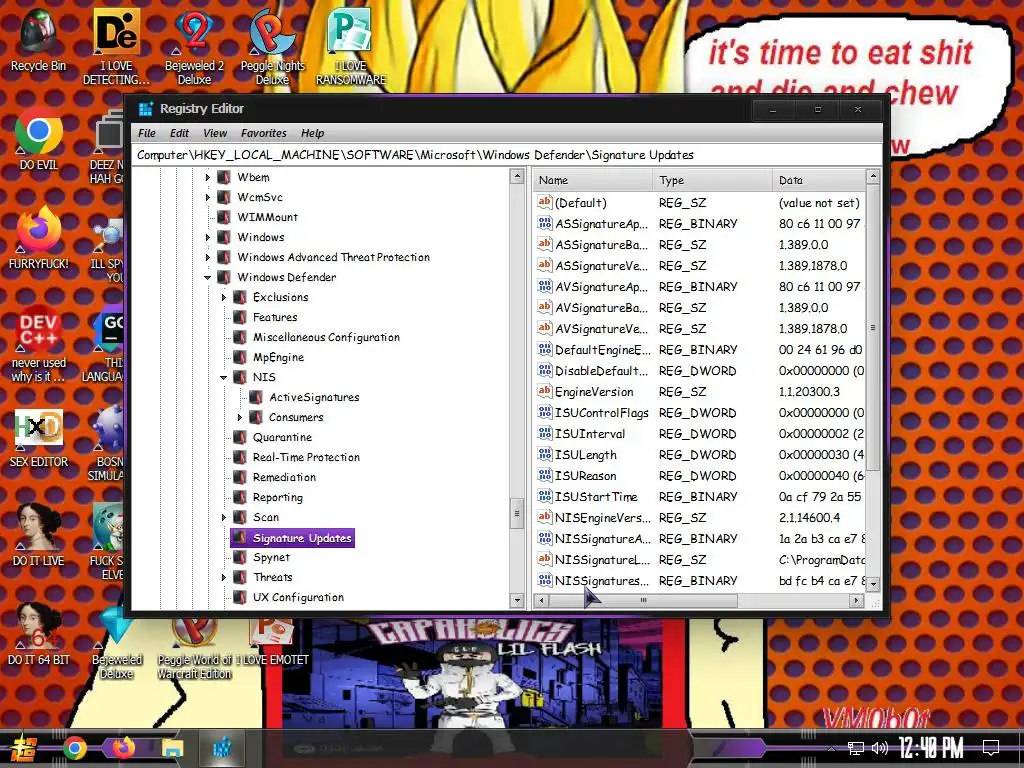Open the Favorites menu
The width and height of the screenshot is (1024, 768).
click(x=263, y=133)
